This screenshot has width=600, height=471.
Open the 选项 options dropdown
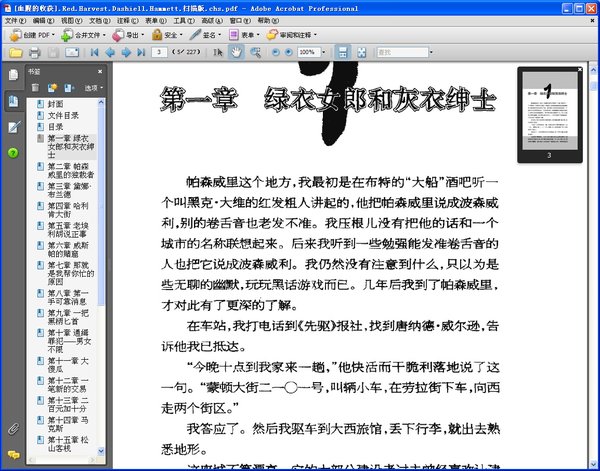click(94, 88)
